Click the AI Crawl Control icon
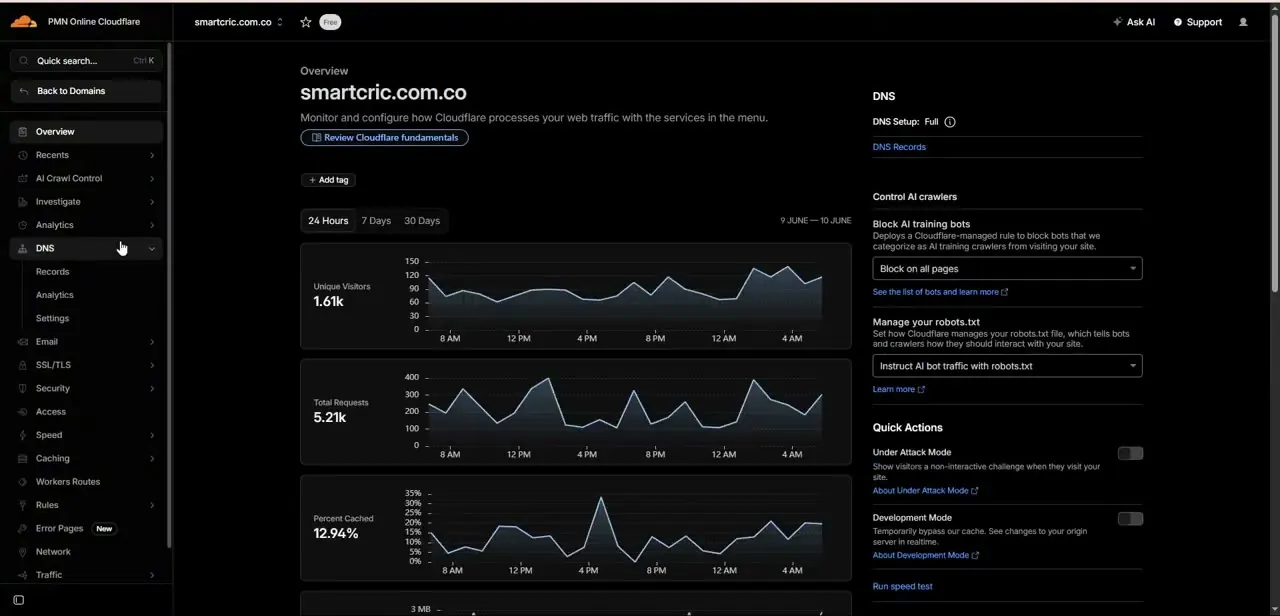1280x616 pixels. (x=23, y=178)
